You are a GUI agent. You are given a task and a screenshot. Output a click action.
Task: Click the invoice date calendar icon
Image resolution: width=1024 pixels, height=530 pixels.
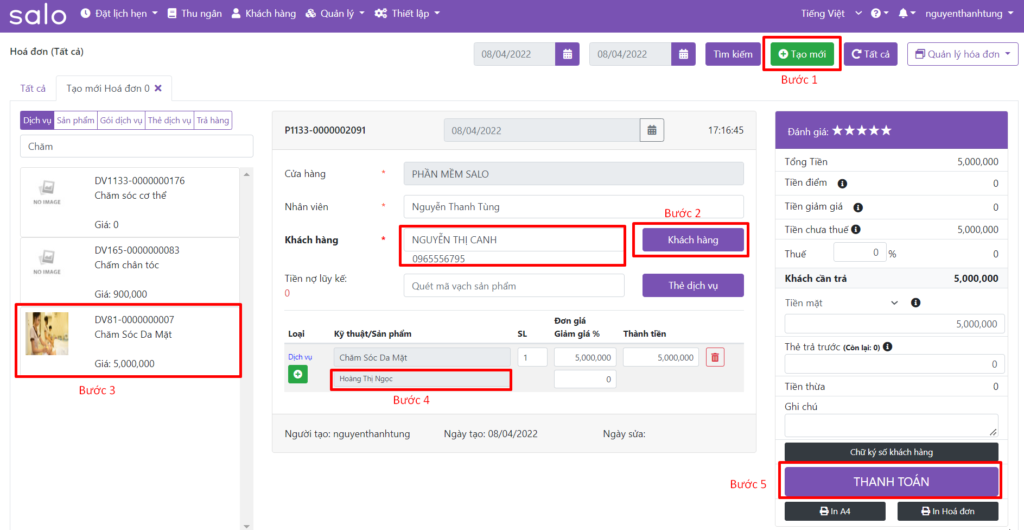651,130
